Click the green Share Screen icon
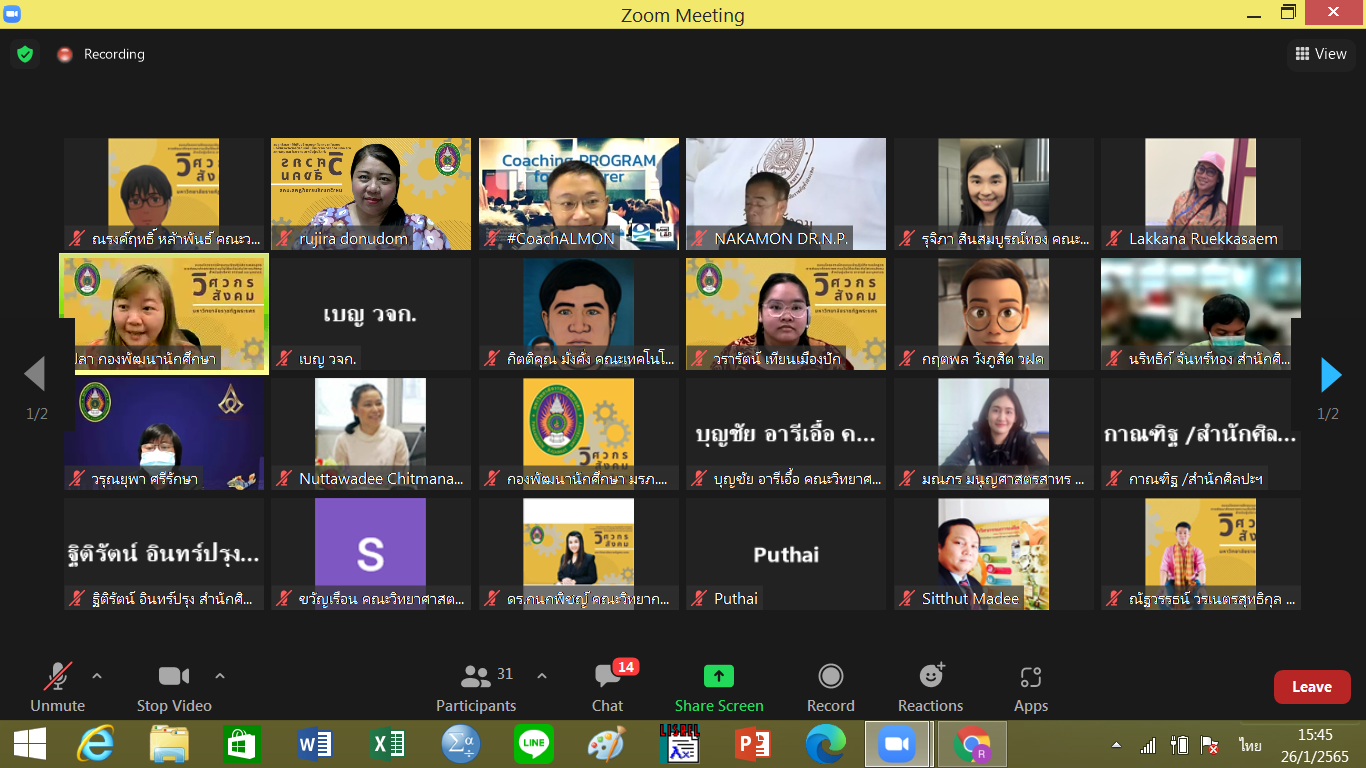The image size is (1366, 768). 718,677
